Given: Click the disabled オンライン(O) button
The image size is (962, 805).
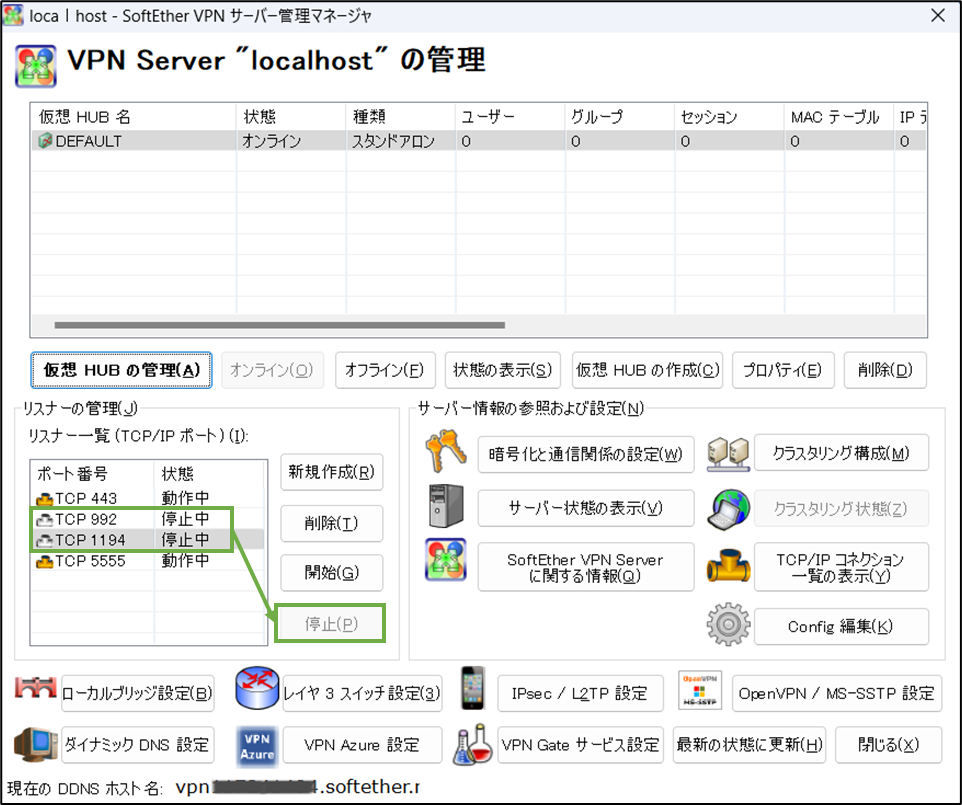Looking at the screenshot, I should point(272,370).
